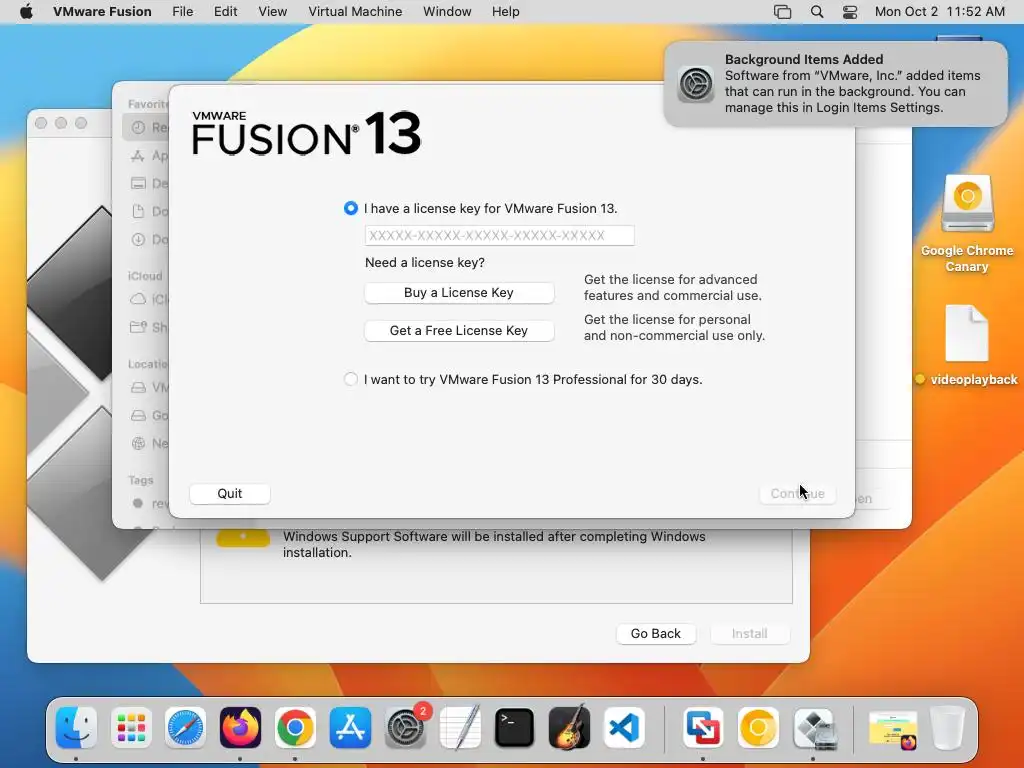Open App Store from the Dock

tap(350, 727)
